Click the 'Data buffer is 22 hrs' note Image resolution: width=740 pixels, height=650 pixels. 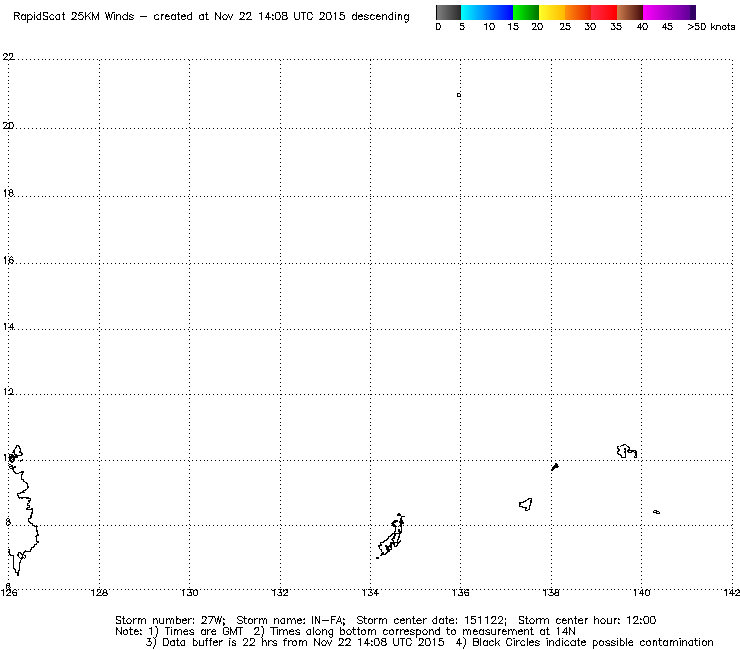coord(295,642)
